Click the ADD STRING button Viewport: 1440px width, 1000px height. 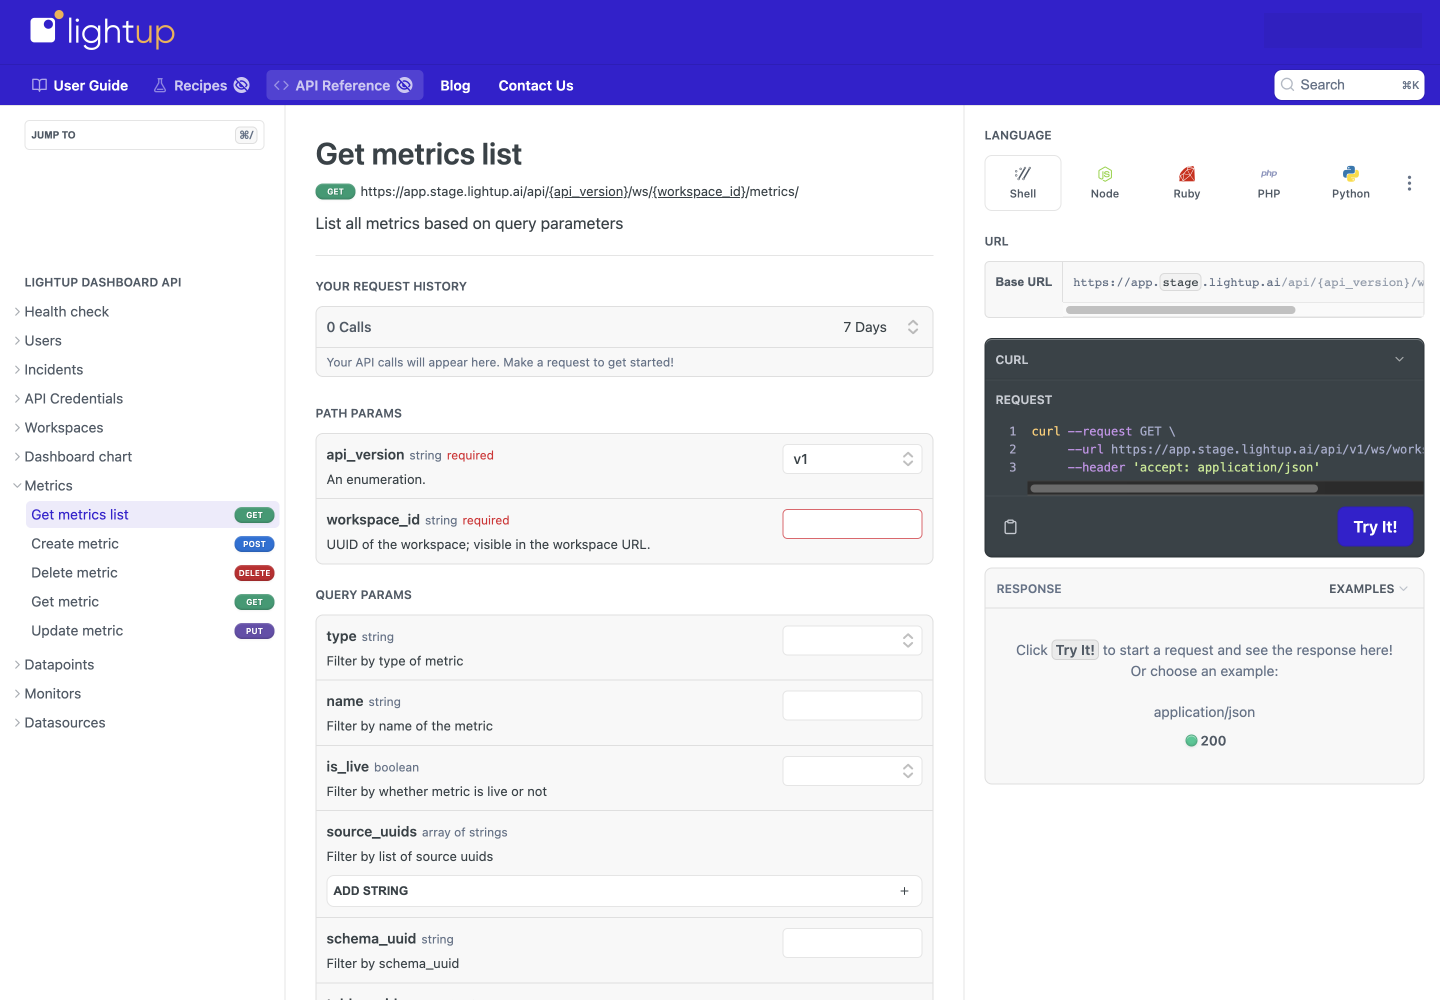point(624,891)
